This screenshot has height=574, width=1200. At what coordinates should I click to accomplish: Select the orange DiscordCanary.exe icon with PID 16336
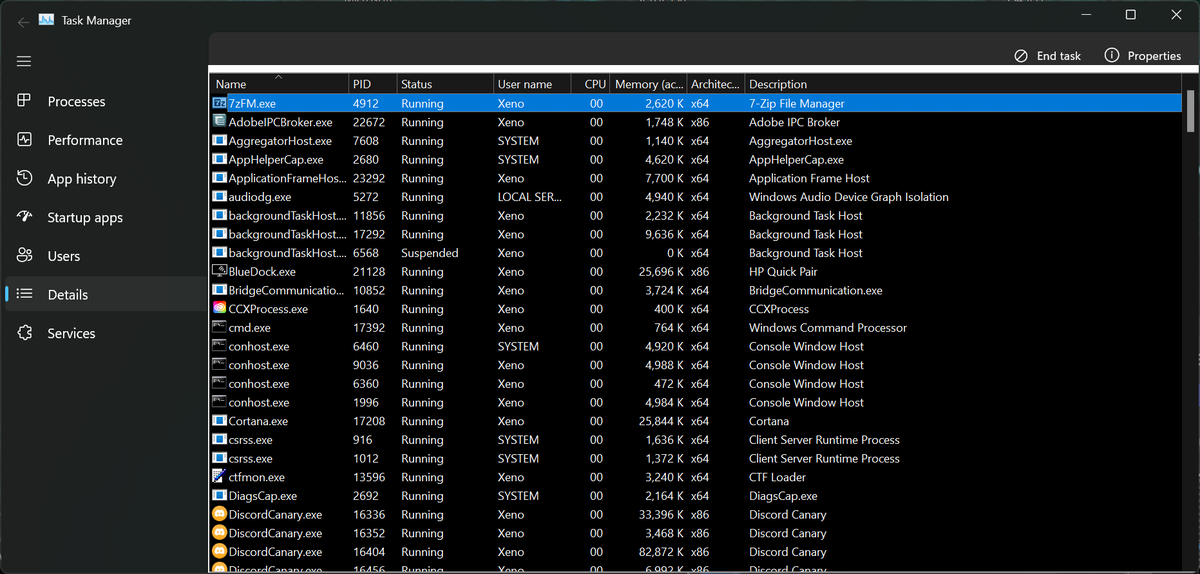pos(220,515)
